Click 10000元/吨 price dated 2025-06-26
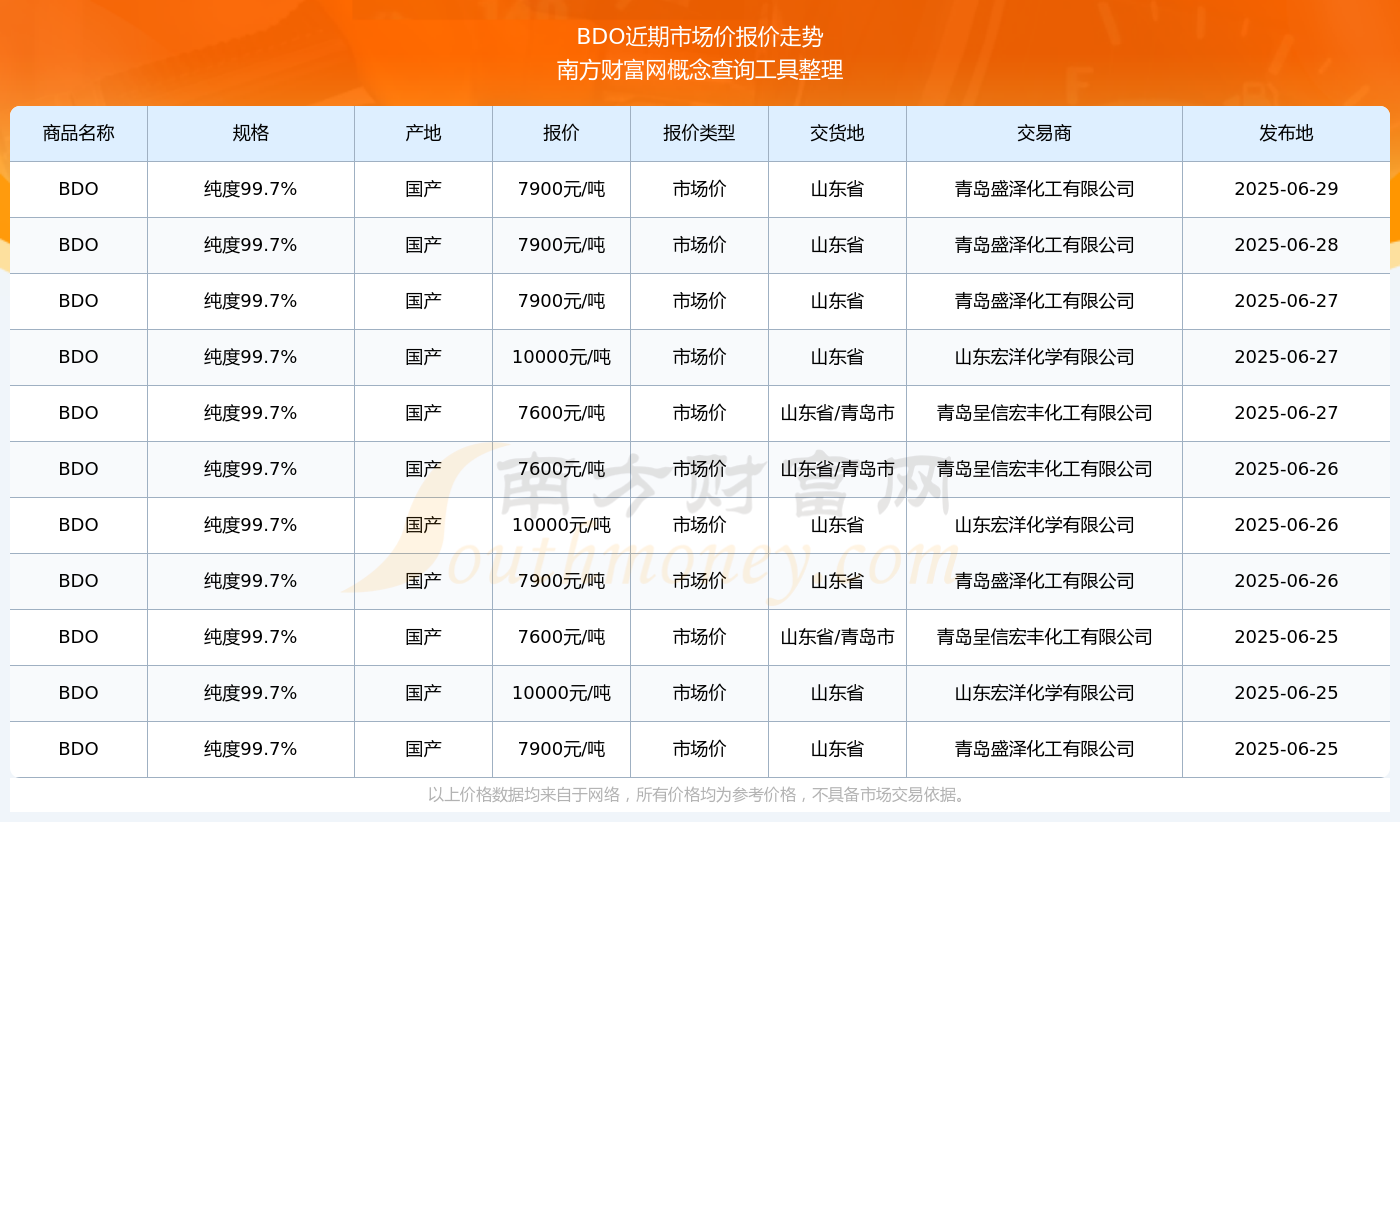 [562, 525]
